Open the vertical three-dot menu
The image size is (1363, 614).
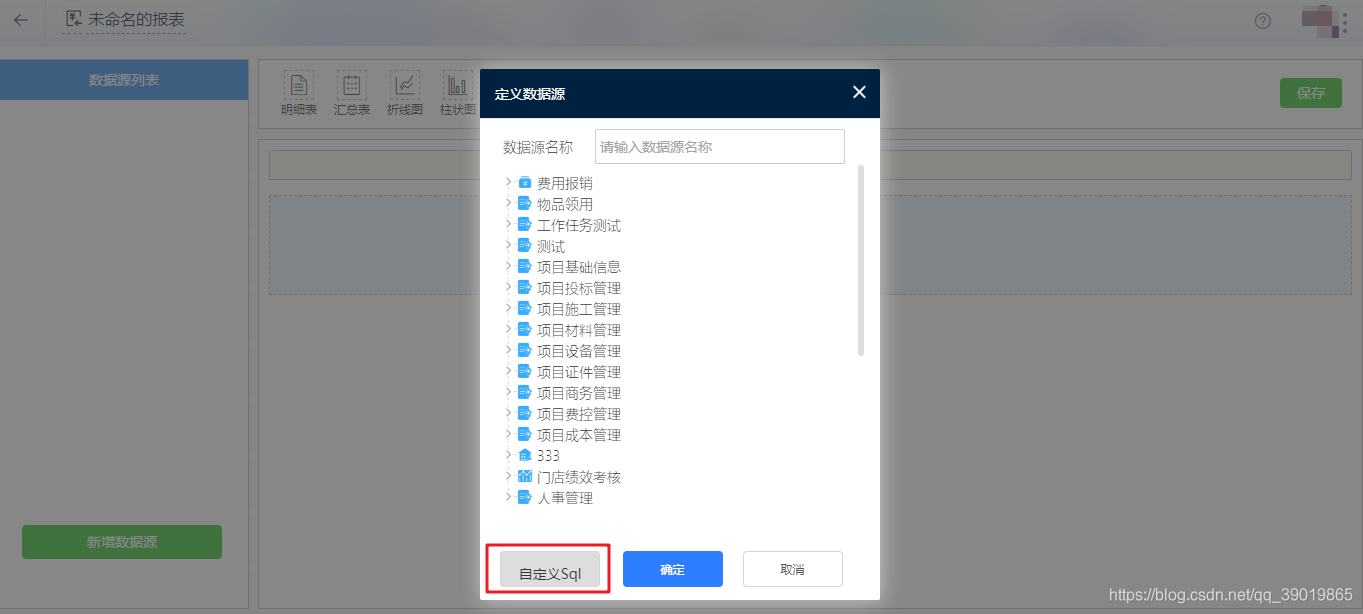(x=1345, y=21)
